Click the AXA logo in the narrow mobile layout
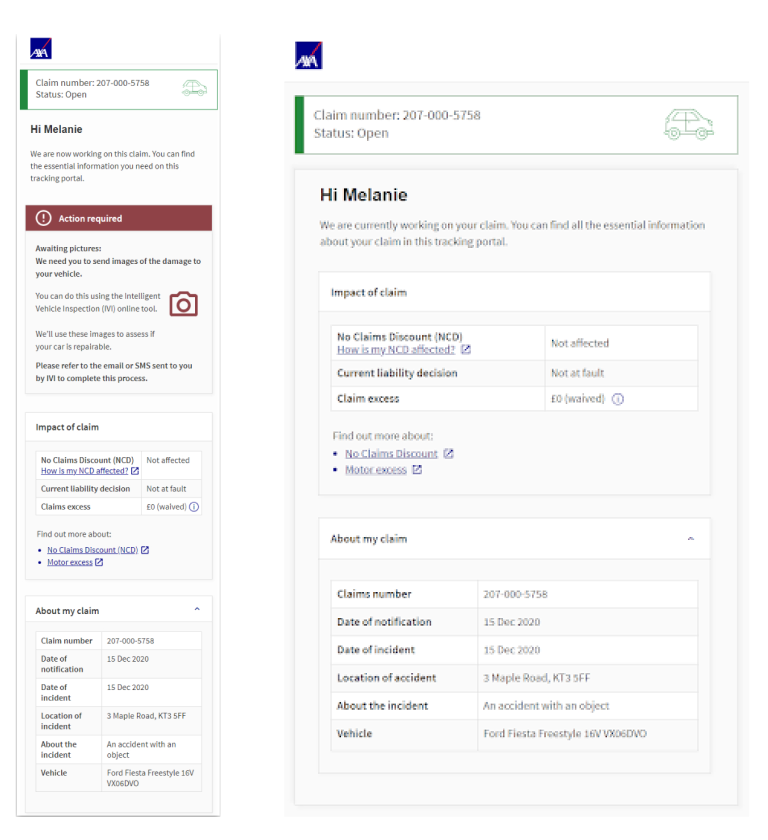 41,49
